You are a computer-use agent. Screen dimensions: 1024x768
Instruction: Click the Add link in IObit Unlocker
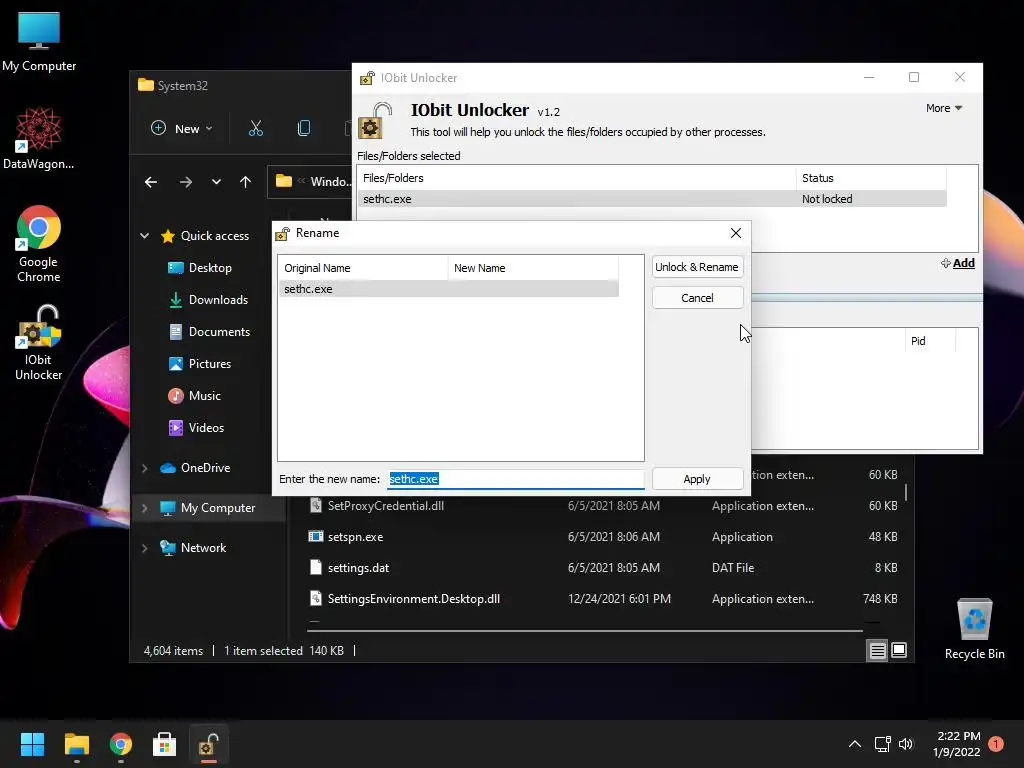958,263
